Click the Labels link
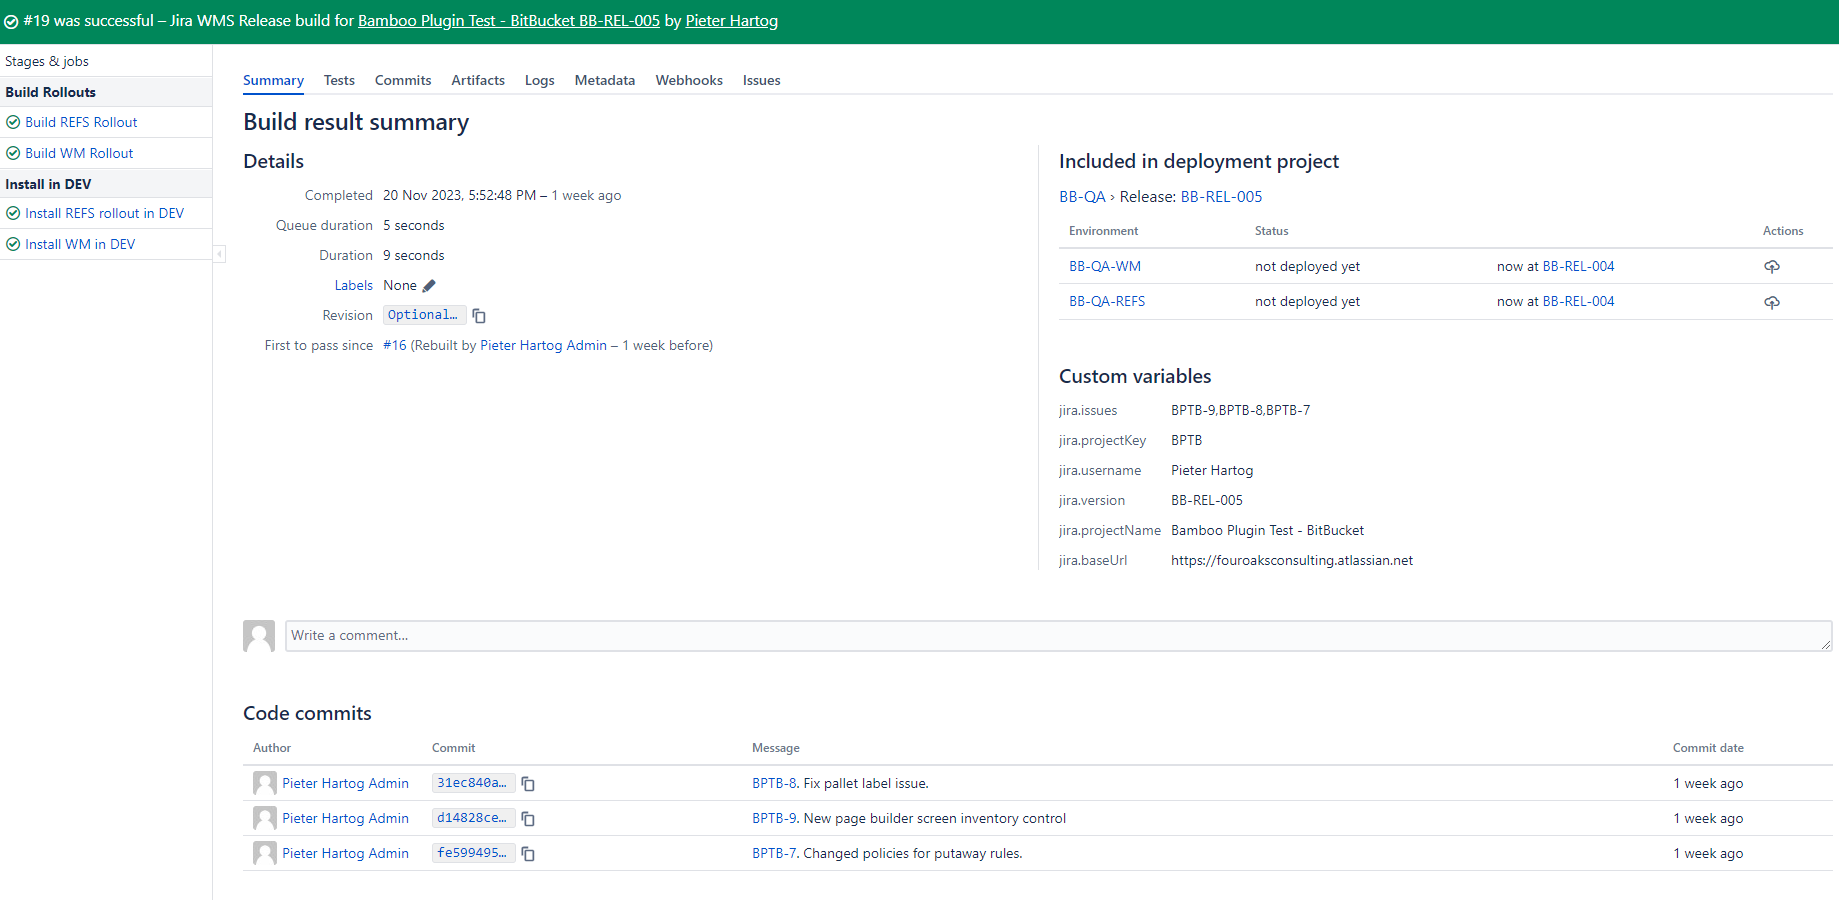 pos(353,285)
